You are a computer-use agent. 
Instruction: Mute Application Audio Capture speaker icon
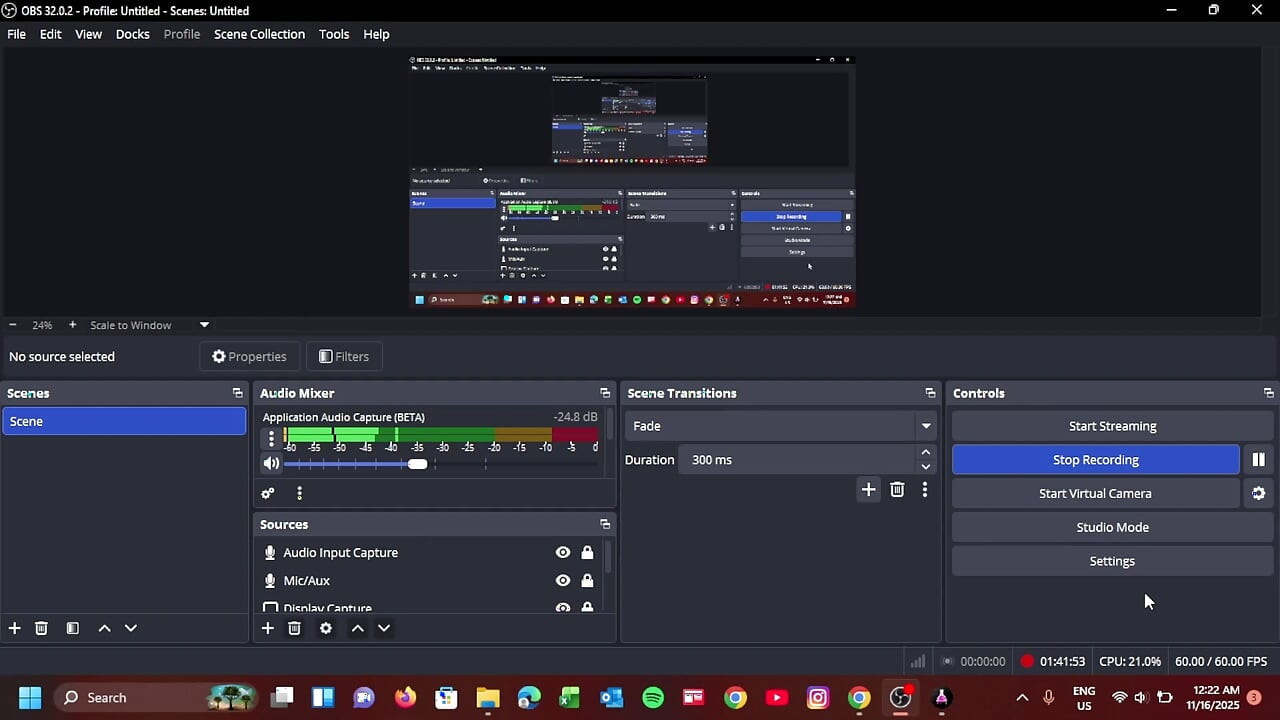271,464
